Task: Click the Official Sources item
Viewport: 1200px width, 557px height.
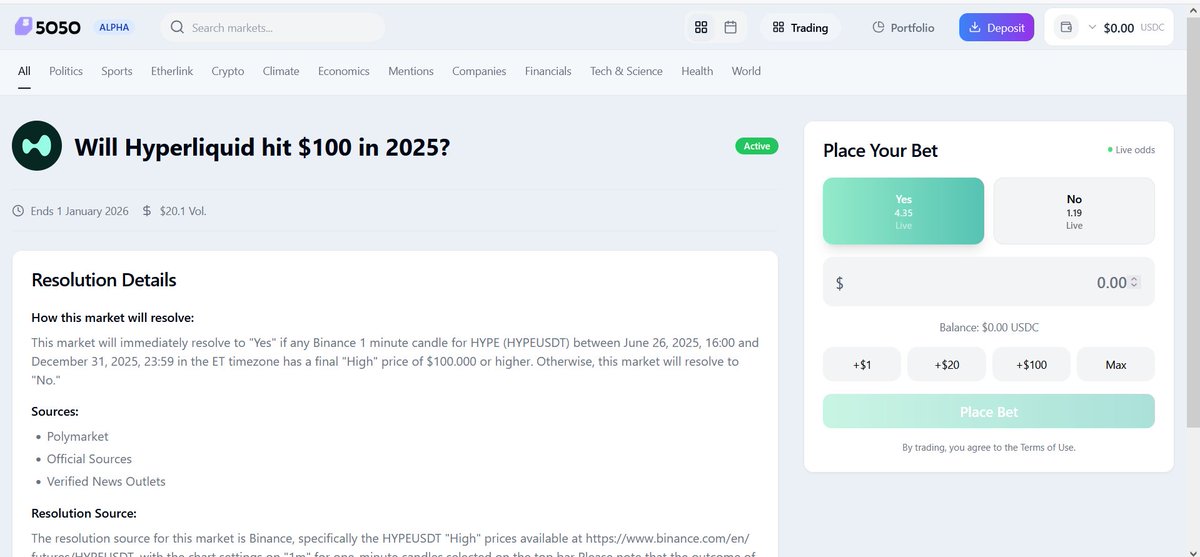Action: 89,459
